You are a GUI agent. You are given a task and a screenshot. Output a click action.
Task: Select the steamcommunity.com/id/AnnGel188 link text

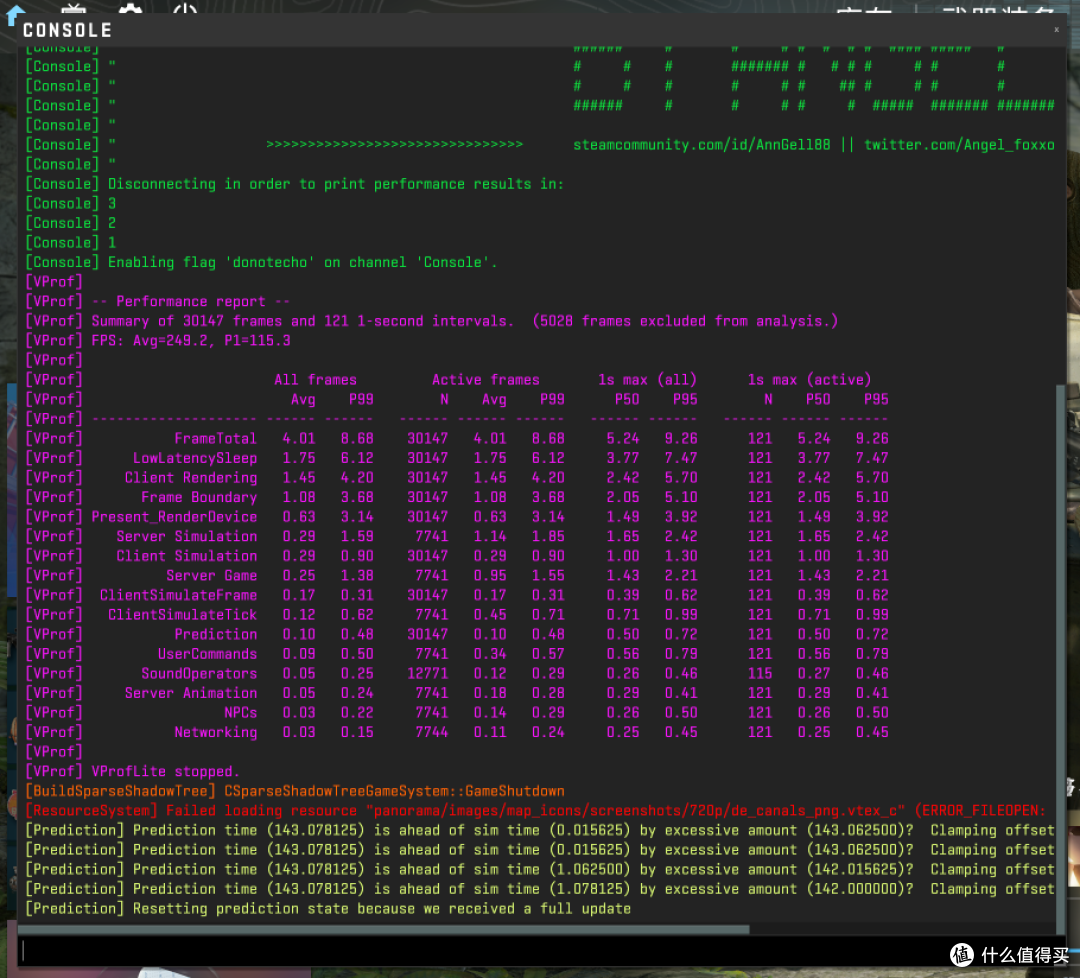tap(701, 145)
